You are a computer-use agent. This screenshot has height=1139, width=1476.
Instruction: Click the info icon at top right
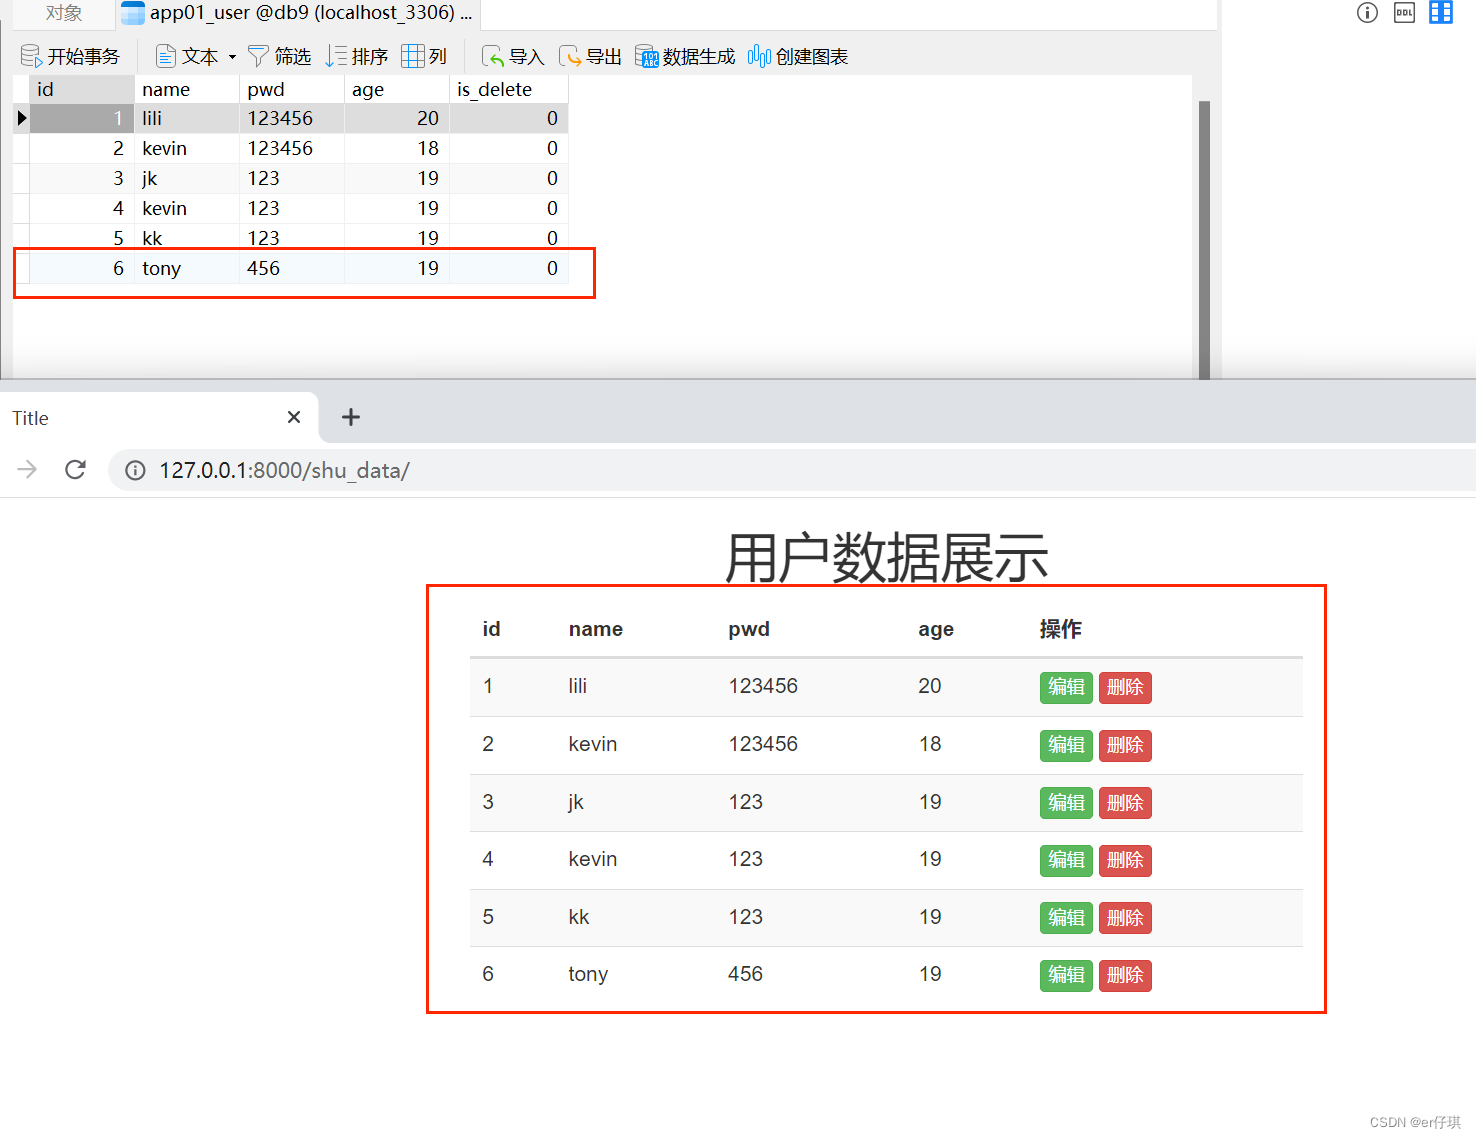pos(1367,12)
